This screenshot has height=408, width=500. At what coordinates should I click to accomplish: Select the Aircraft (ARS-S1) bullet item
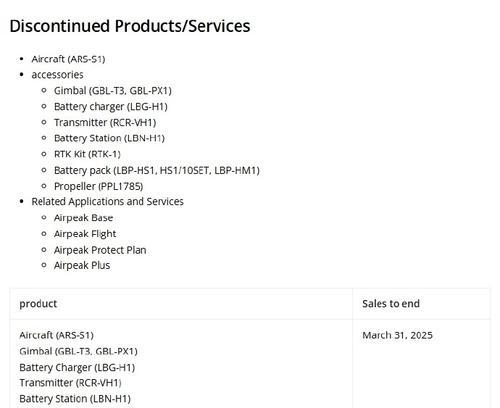click(68, 59)
